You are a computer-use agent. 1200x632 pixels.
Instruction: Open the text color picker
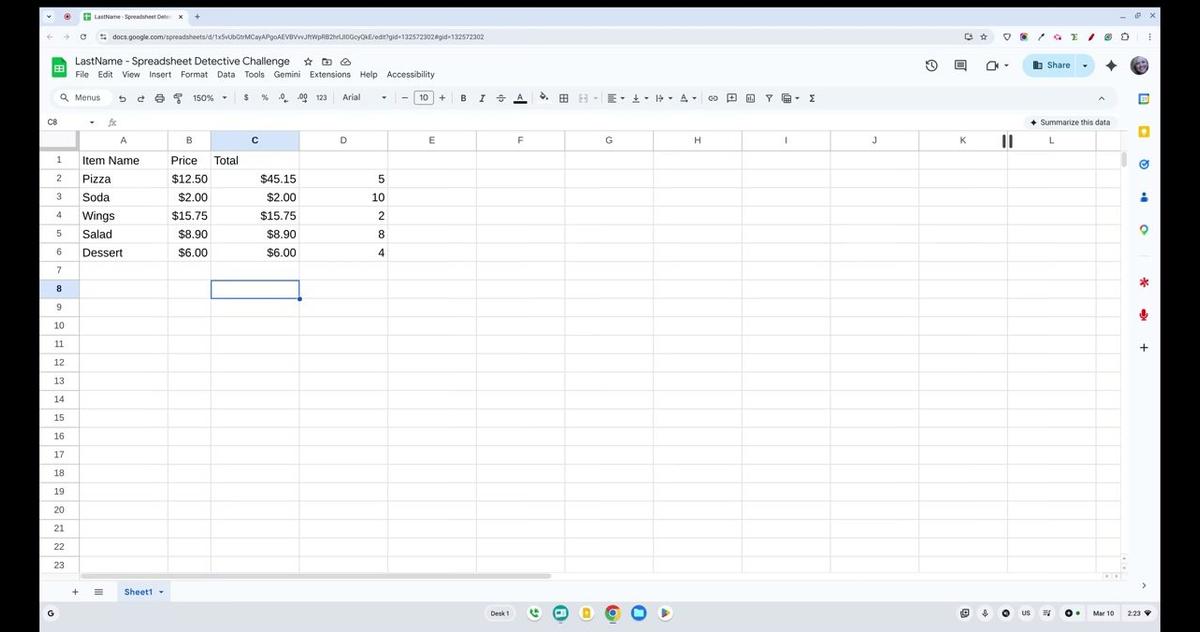coord(520,97)
